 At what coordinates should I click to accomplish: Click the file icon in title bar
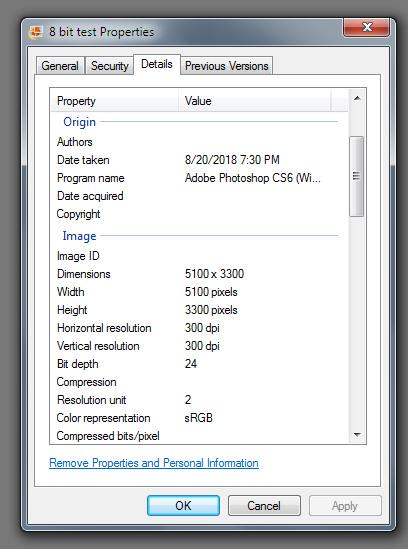(x=35, y=32)
